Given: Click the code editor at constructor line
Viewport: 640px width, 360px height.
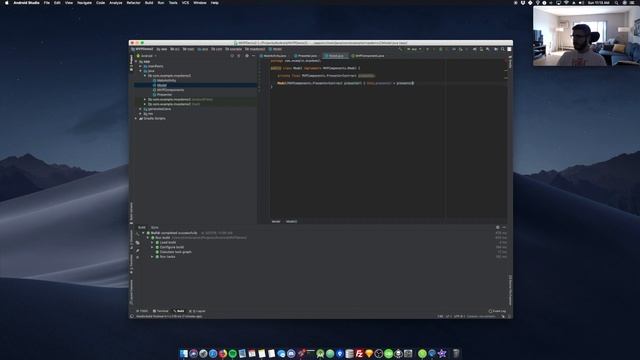Looking at the screenshot, I should [x=345, y=83].
